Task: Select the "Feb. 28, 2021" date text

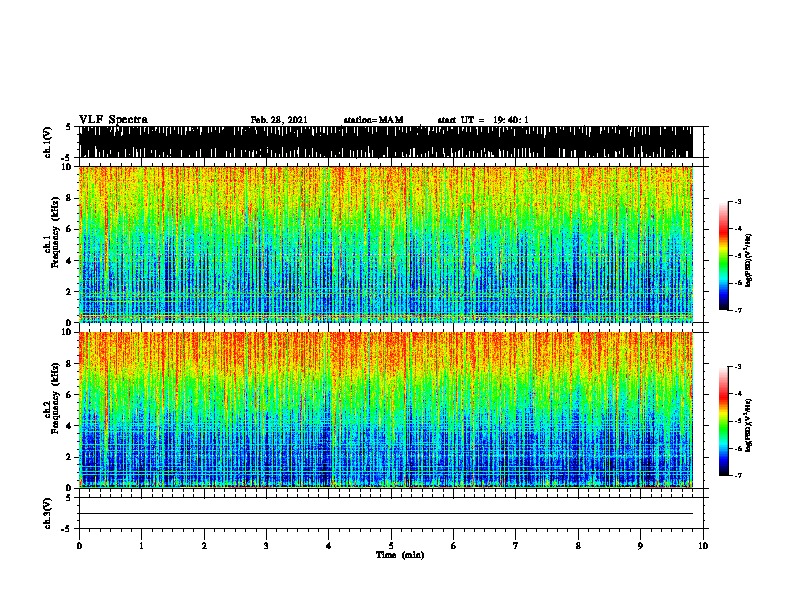Action: [x=279, y=120]
